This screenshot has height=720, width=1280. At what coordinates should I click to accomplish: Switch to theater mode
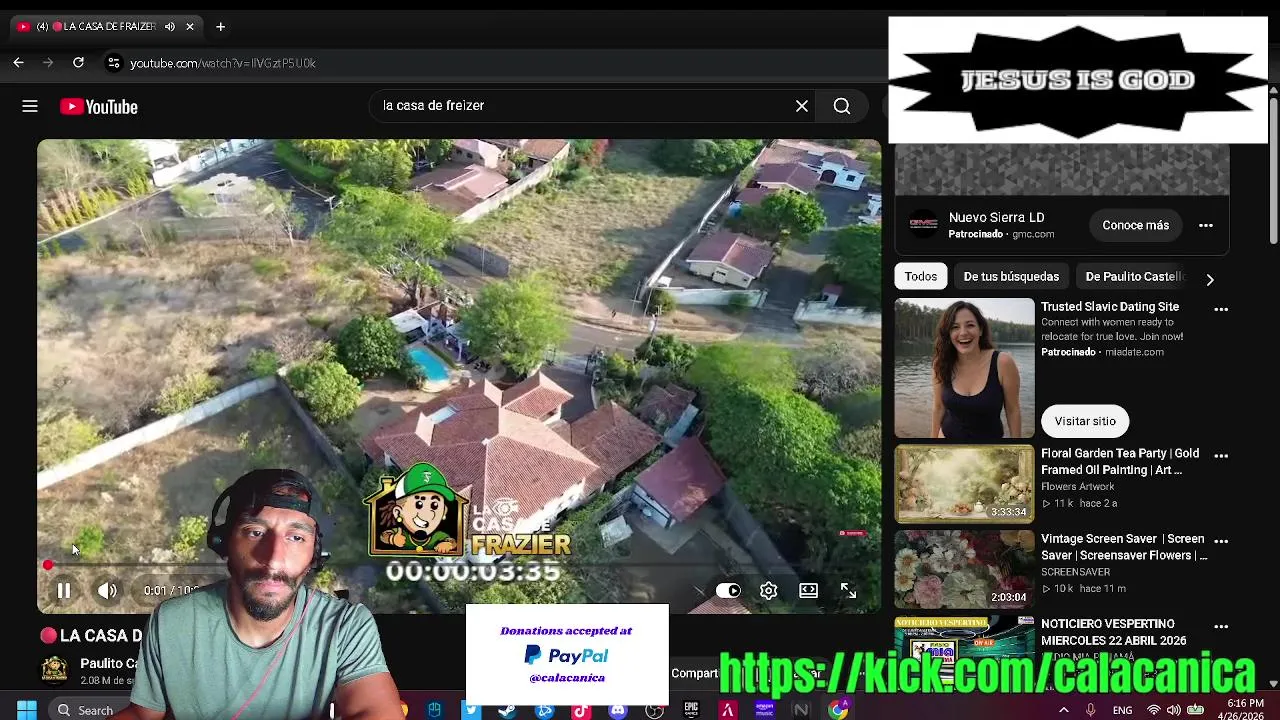coord(808,591)
